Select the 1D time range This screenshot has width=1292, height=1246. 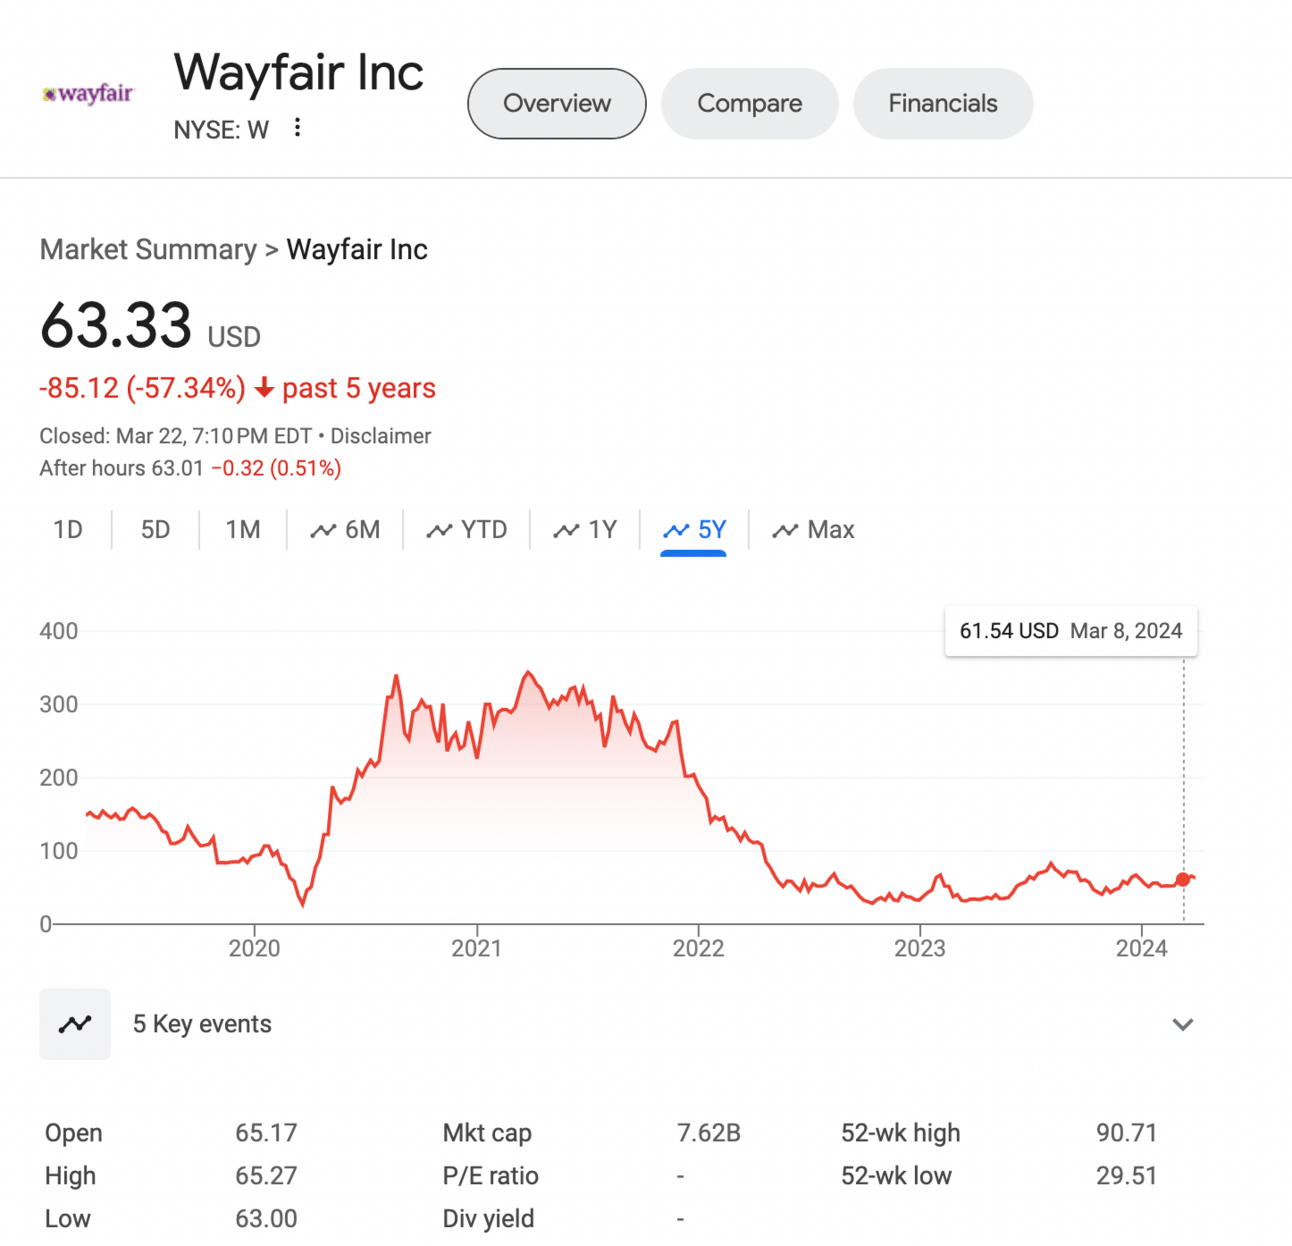[x=68, y=530]
